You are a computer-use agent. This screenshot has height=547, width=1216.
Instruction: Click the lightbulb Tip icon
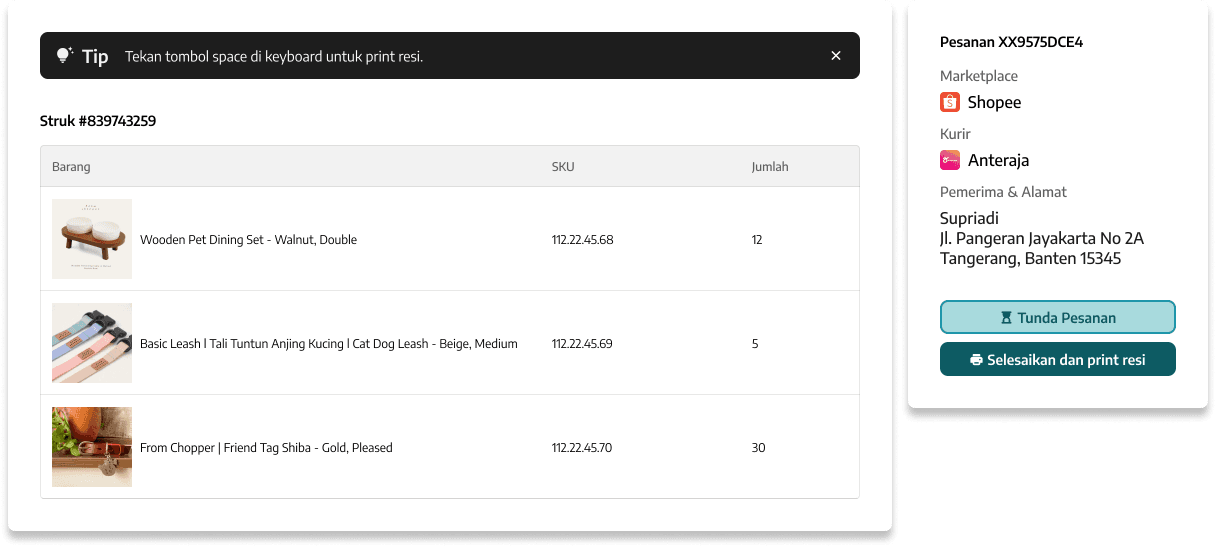click(64, 56)
